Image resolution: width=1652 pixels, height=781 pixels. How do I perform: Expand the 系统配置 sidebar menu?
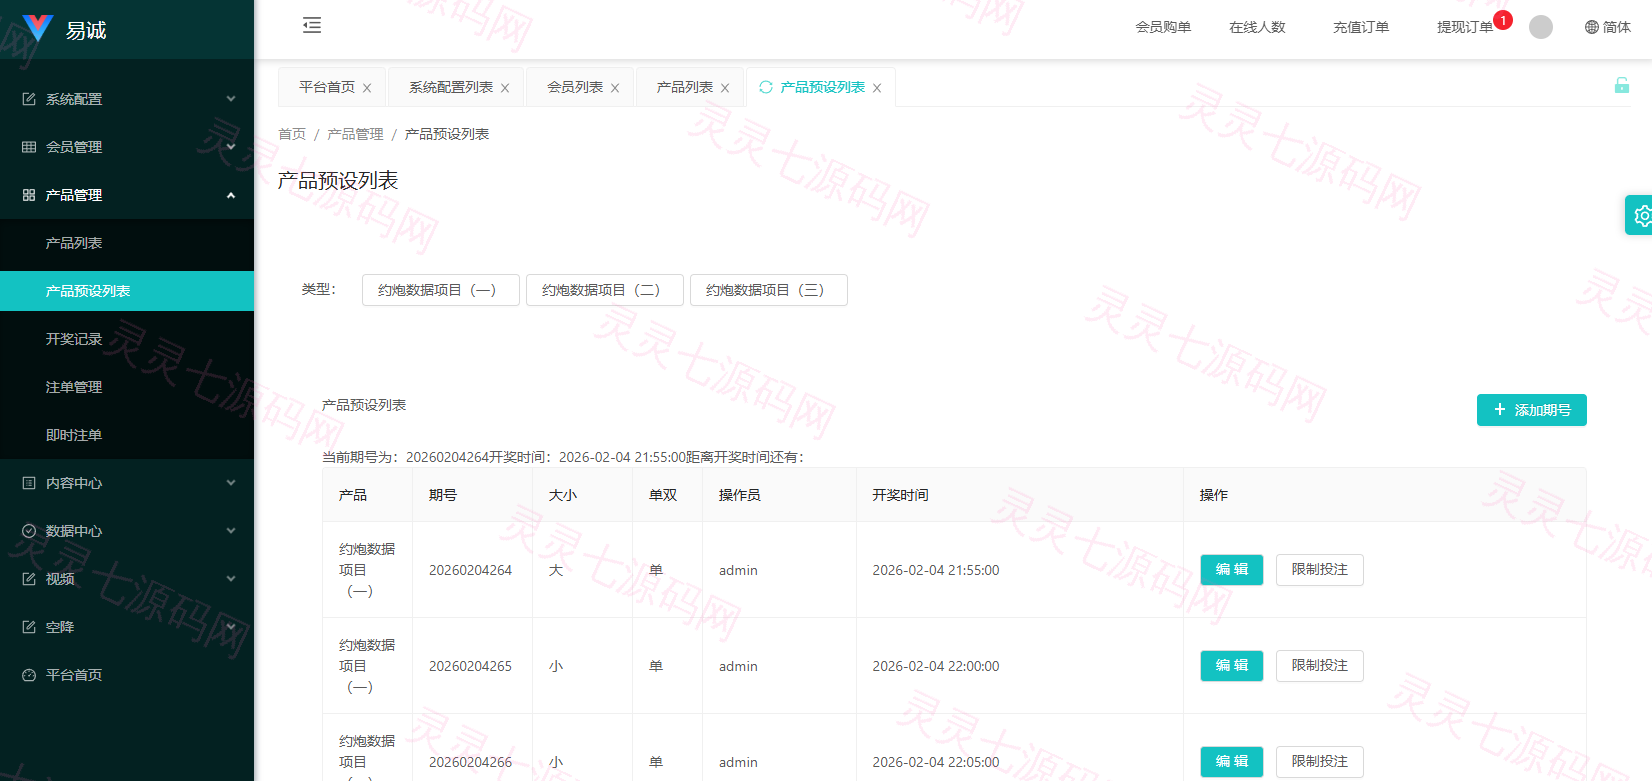tap(127, 99)
